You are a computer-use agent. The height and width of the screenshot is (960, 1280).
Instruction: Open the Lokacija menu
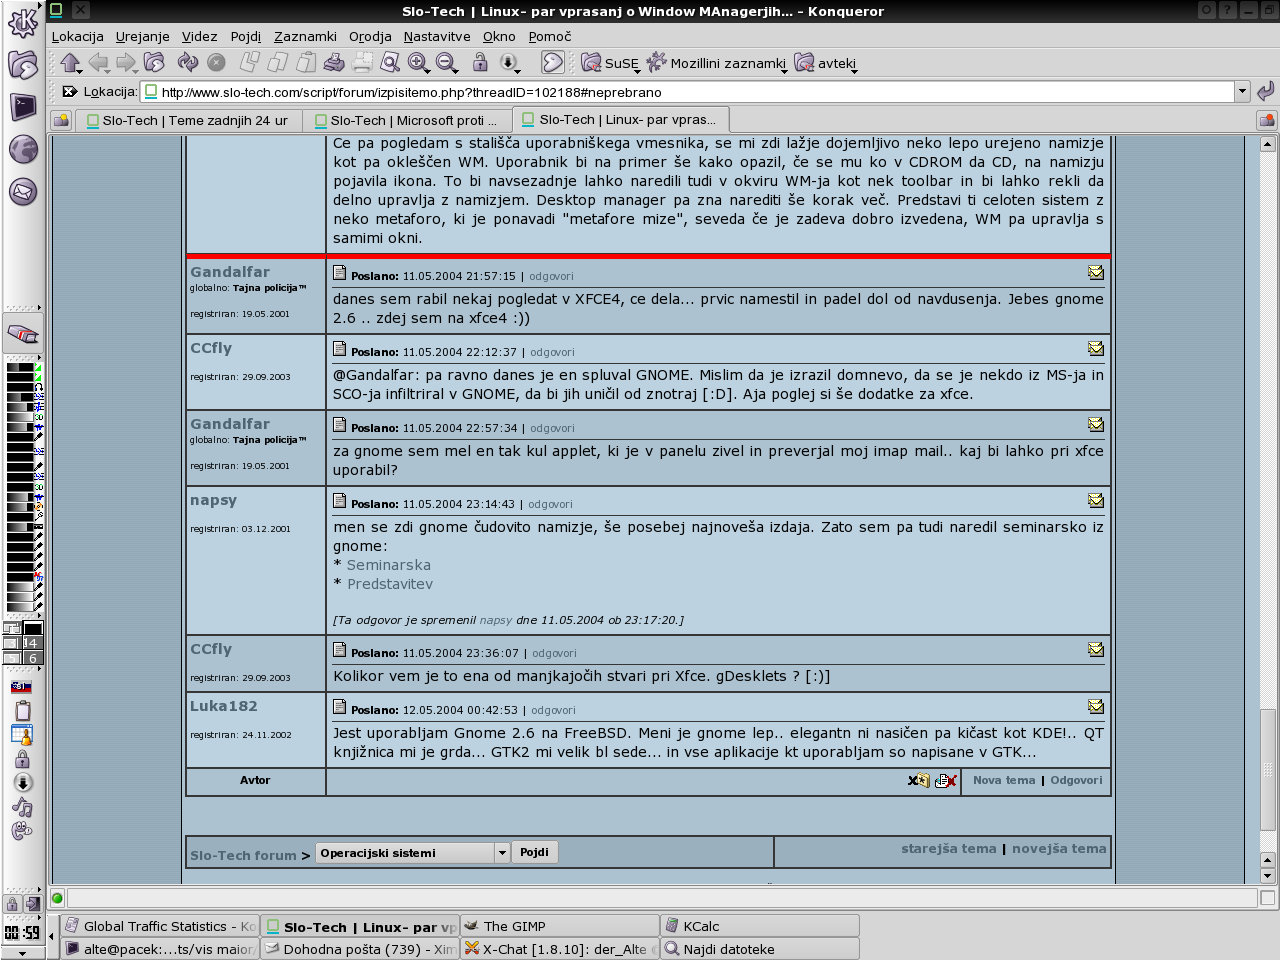[x=78, y=36]
